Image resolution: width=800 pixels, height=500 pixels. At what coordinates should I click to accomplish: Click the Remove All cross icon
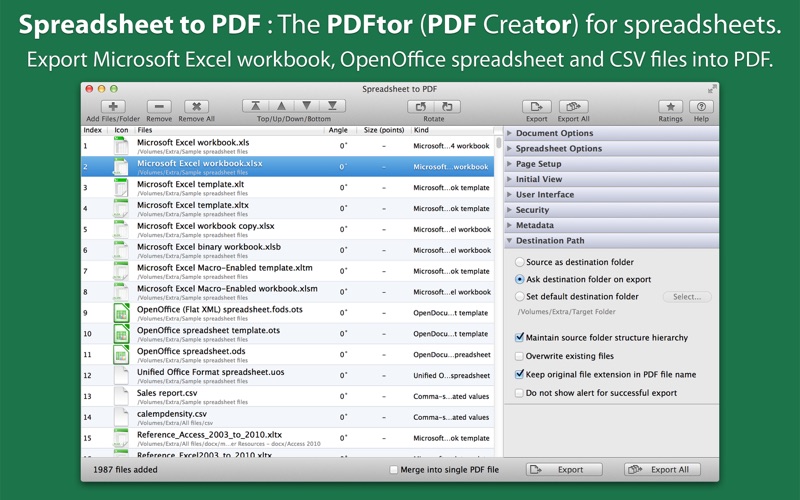click(196, 106)
